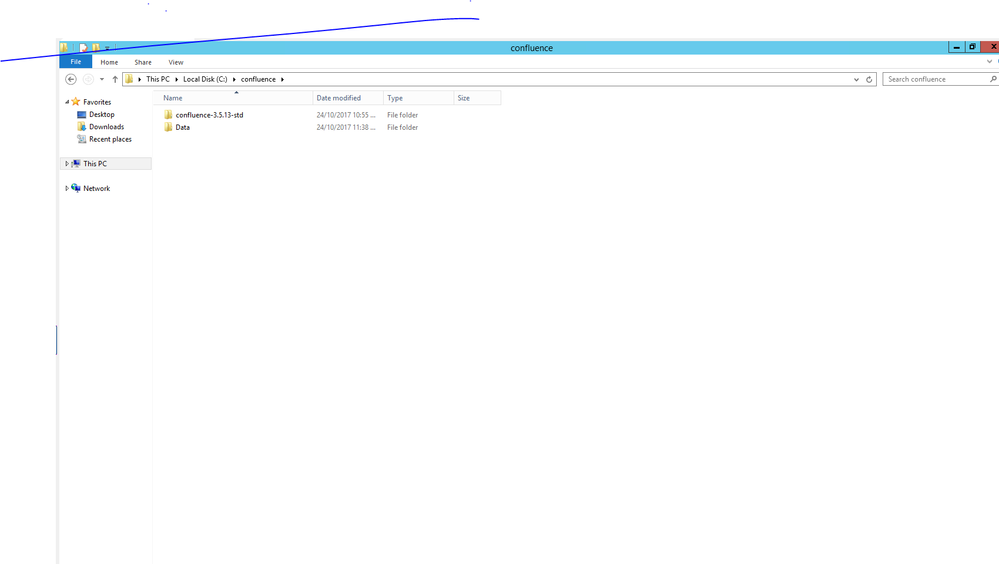
Task: Click the Downloads folder icon in Favorites
Action: [82, 127]
